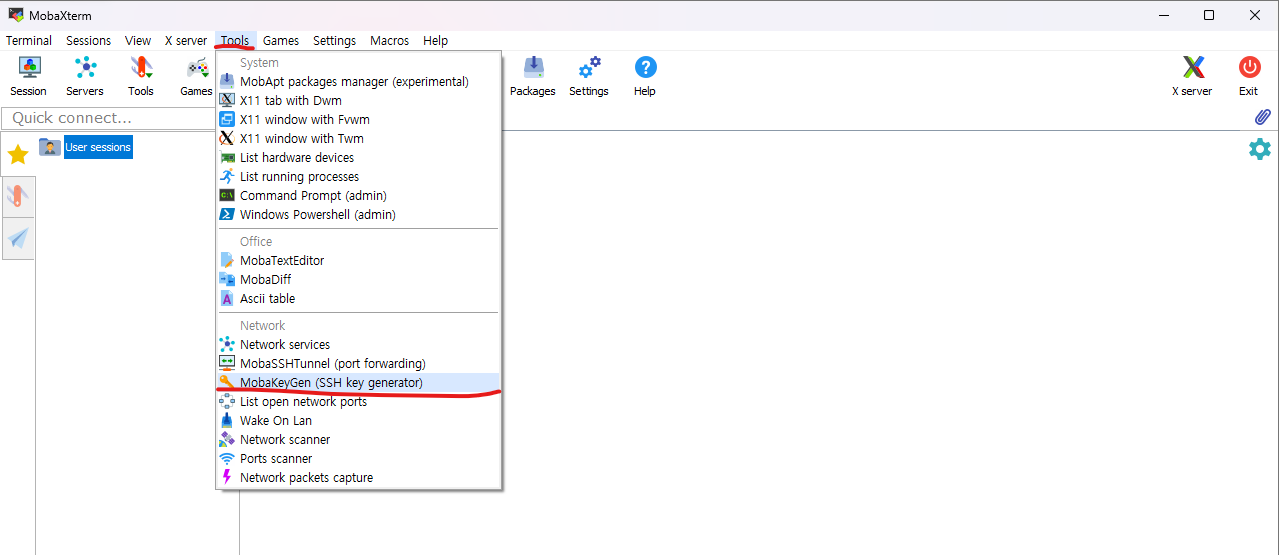The height and width of the screenshot is (555, 1279).
Task: Launch MobaKeyGen (SSH key generator)
Action: 358,383
